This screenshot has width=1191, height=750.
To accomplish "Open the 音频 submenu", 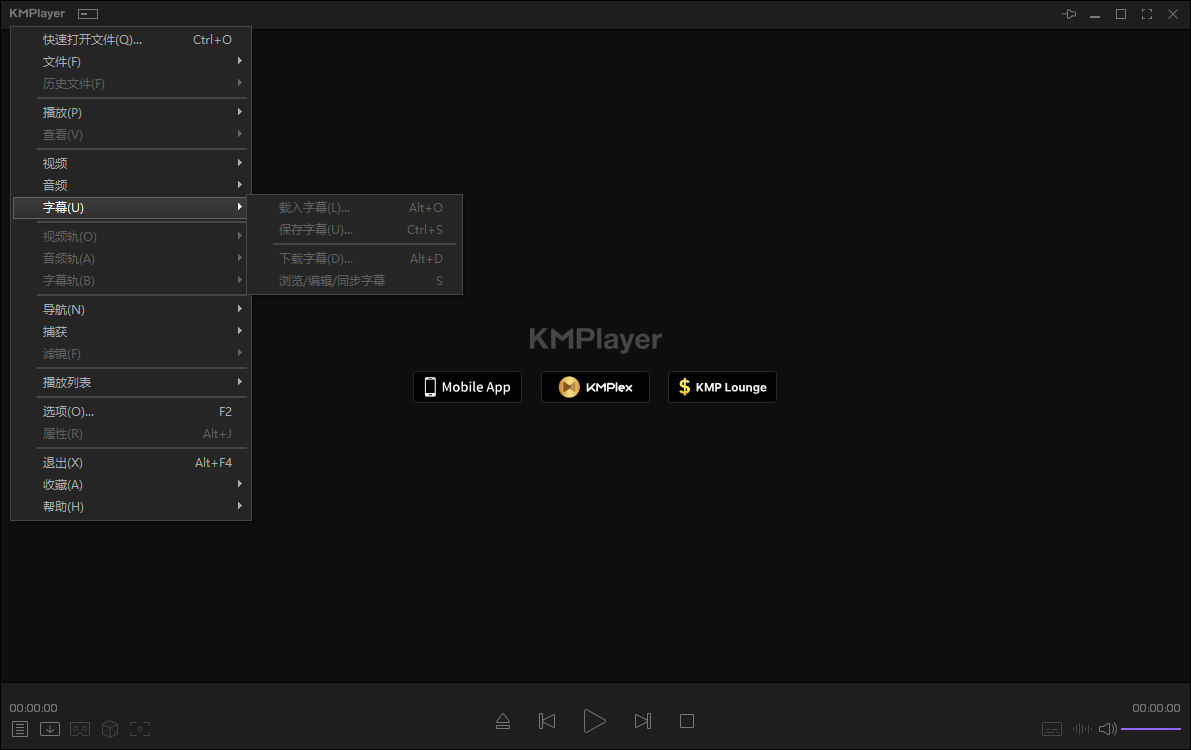I will point(131,185).
